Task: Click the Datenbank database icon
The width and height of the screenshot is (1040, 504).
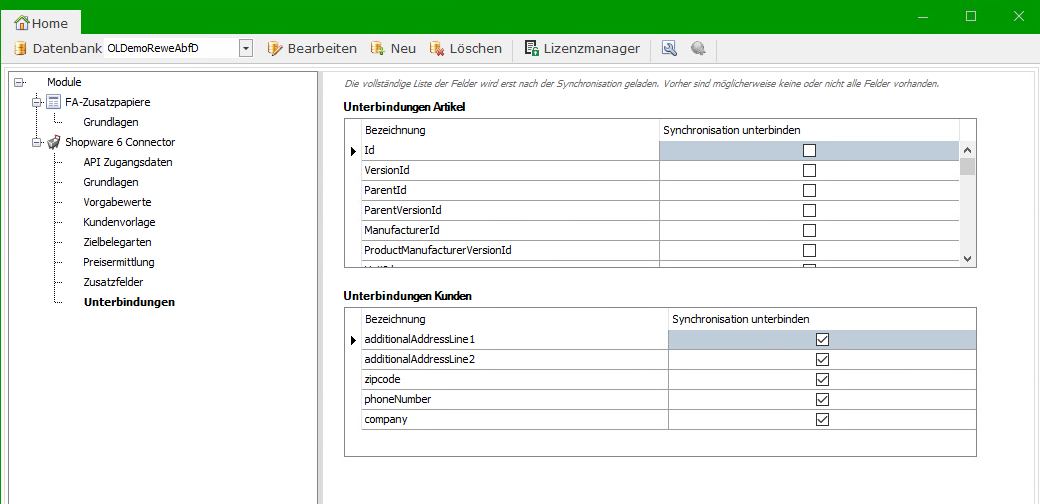Action: point(20,48)
